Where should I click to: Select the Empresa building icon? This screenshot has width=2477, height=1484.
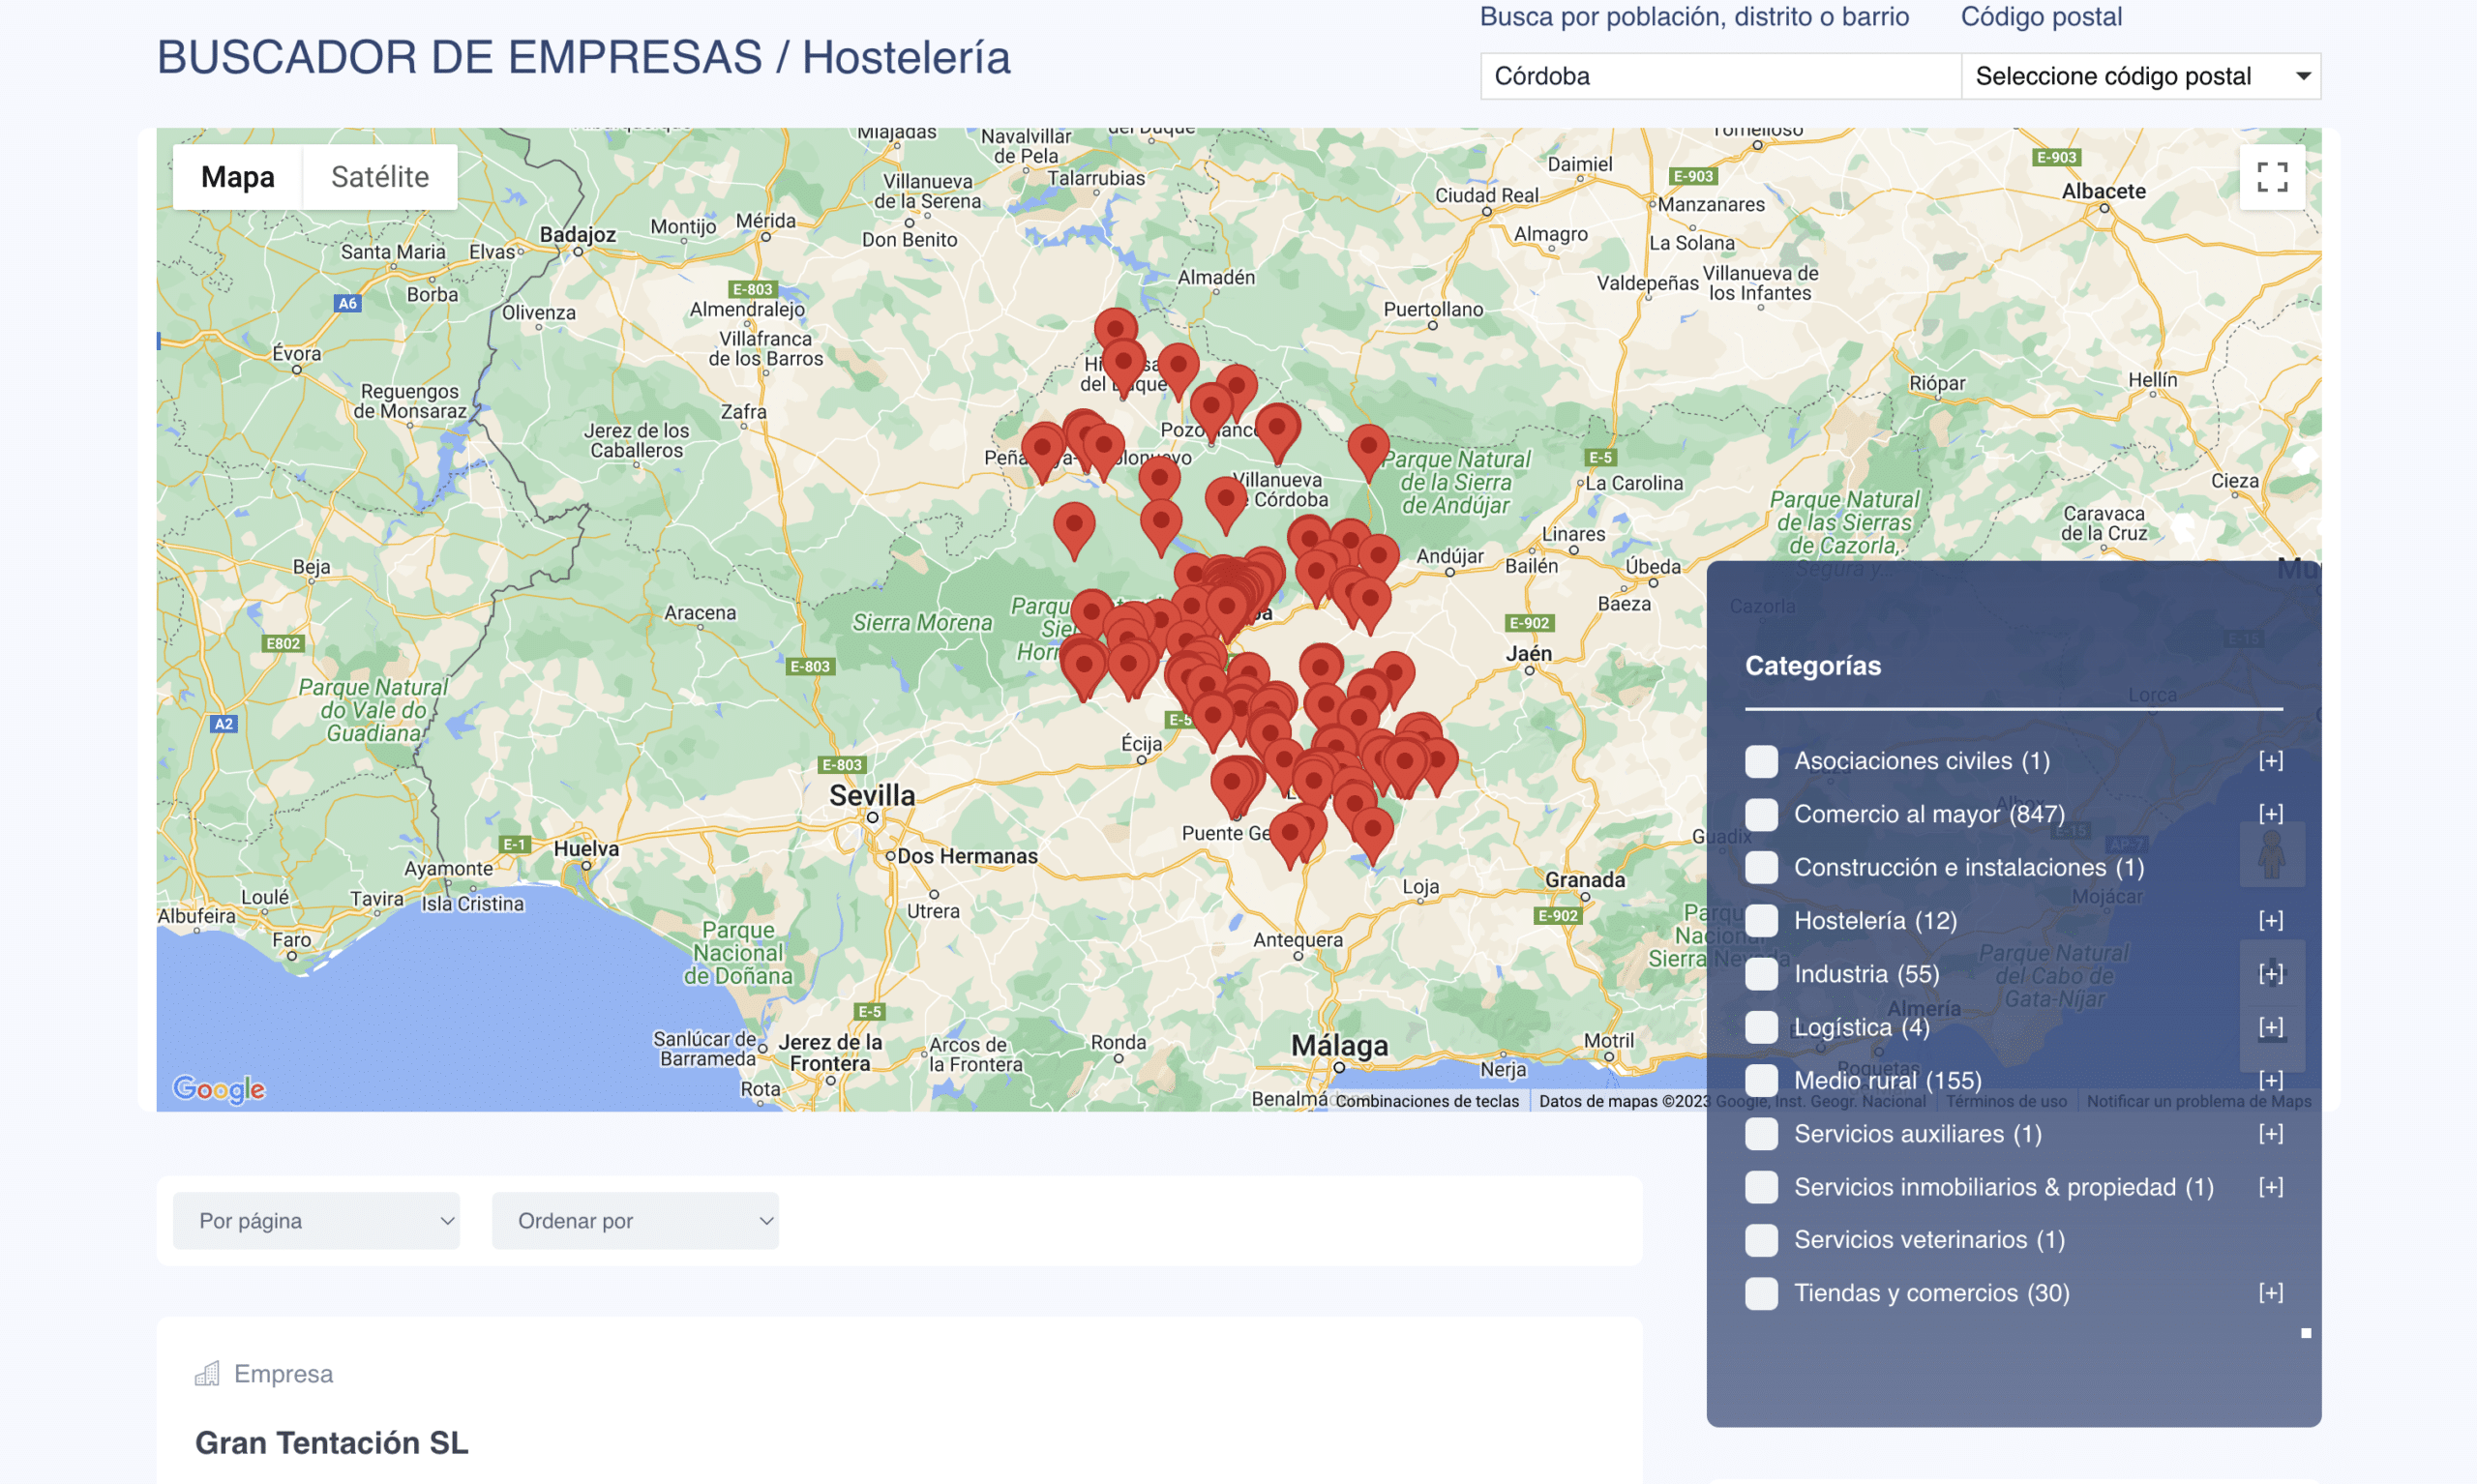(x=207, y=1373)
